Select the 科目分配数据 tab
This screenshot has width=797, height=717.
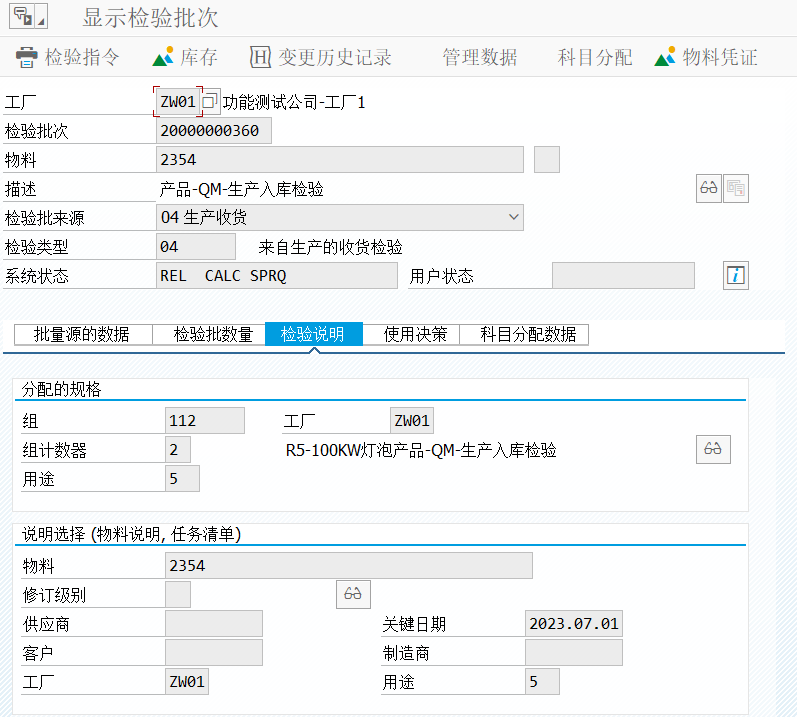tap(528, 335)
